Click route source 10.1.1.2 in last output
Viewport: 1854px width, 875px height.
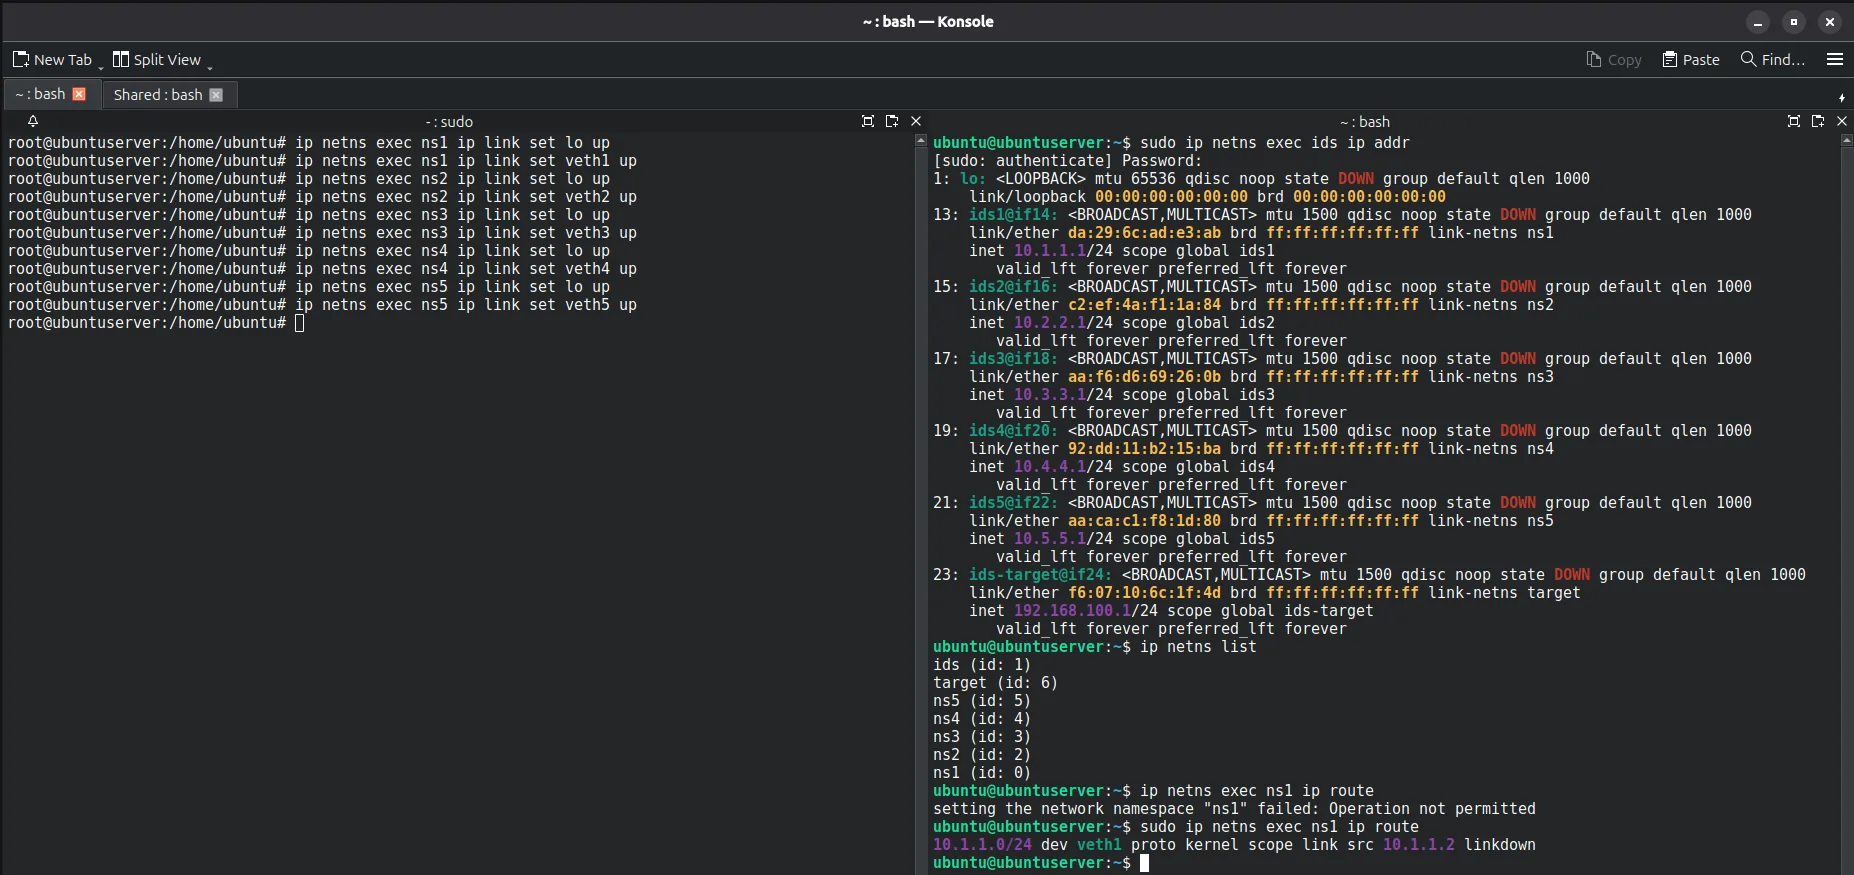[1418, 845]
